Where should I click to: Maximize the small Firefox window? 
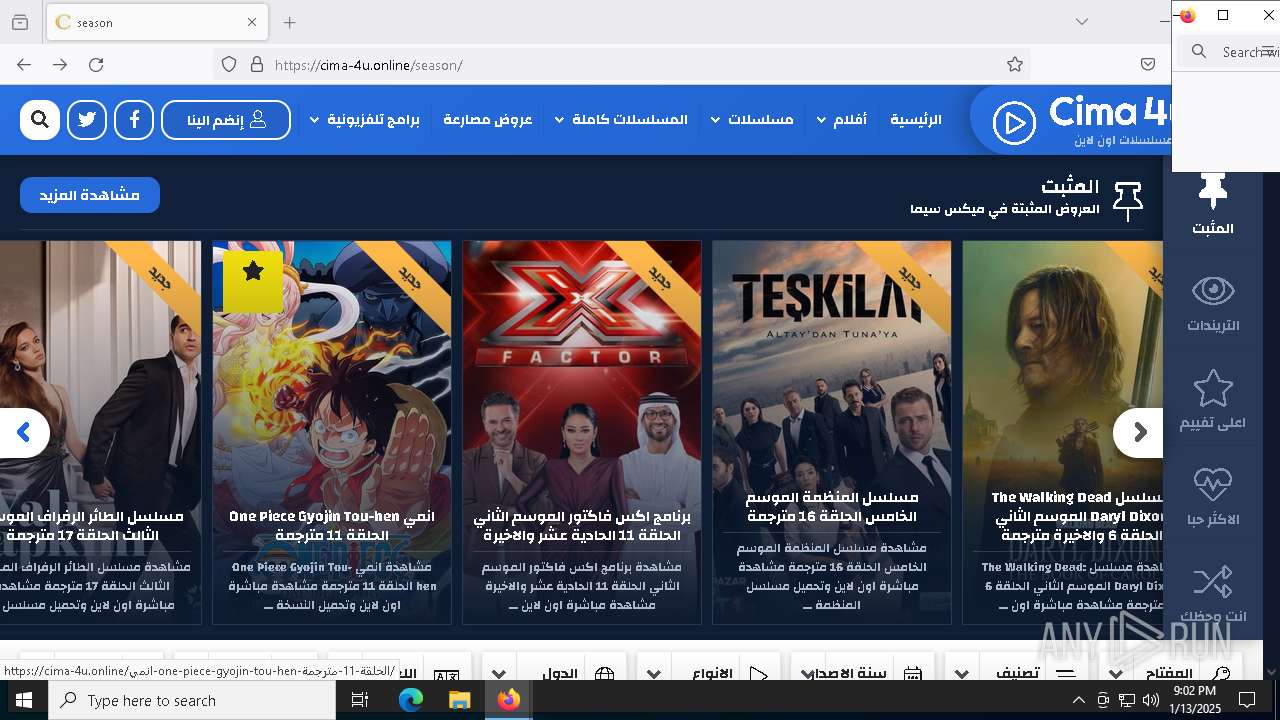point(1222,15)
